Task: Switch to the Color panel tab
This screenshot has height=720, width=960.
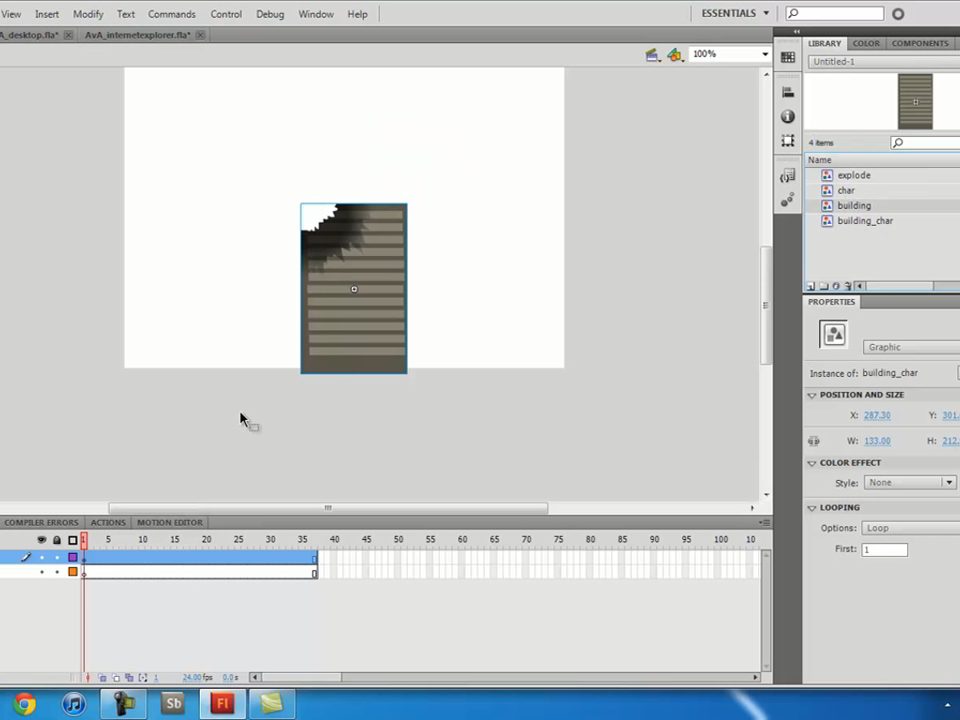Action: pos(866,43)
